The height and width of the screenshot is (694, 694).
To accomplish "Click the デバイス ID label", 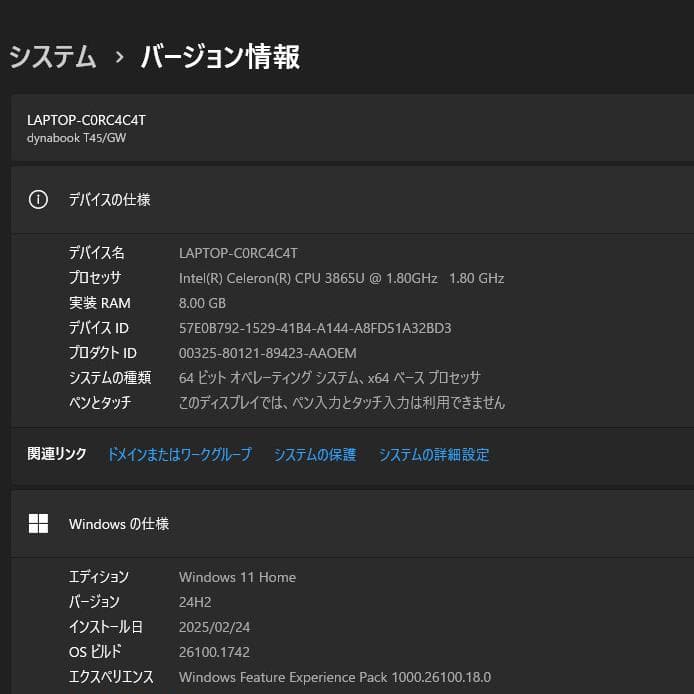I will 99,328.
